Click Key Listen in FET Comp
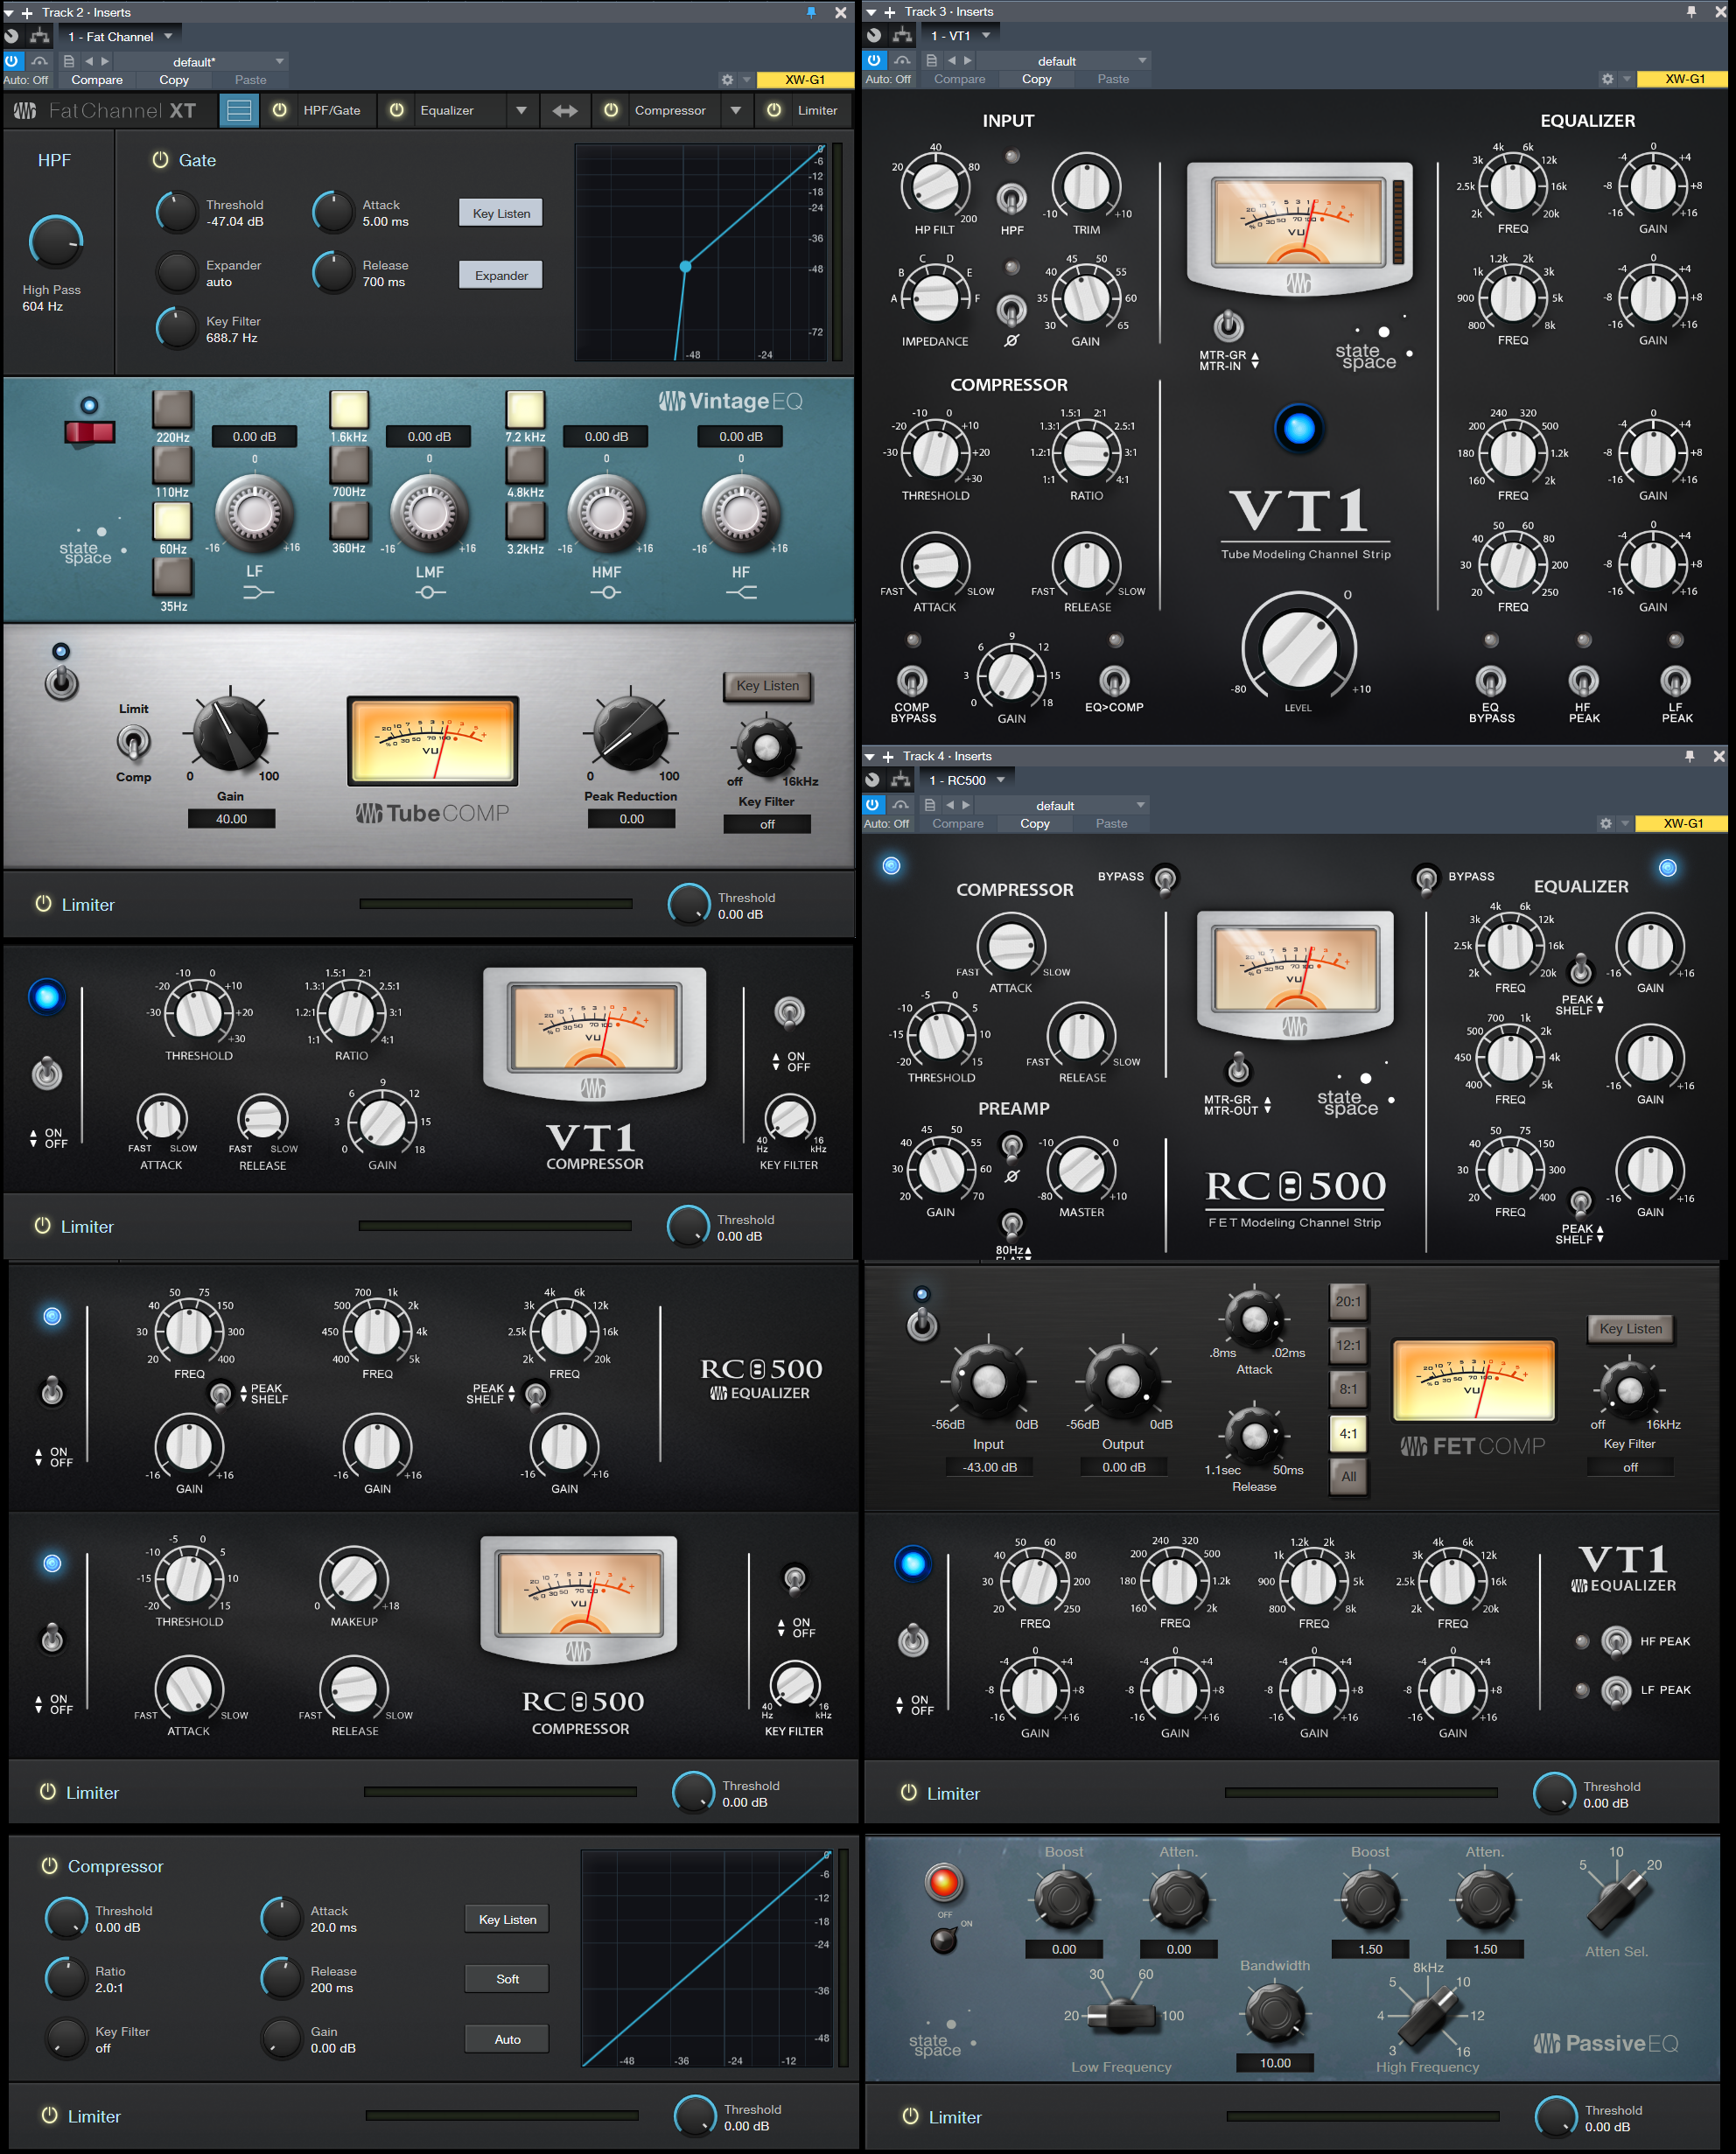The image size is (1736, 2154). [1630, 1328]
